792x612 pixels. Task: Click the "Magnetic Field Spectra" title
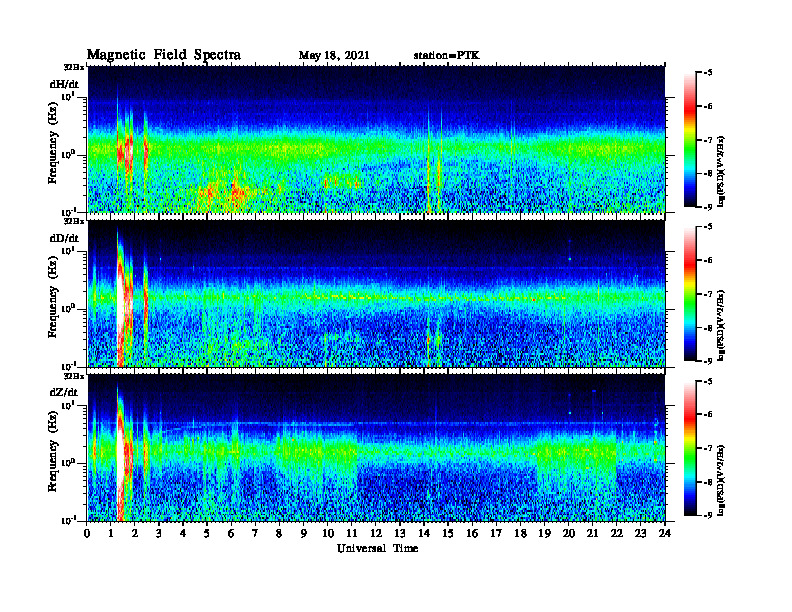pyautogui.click(x=164, y=55)
